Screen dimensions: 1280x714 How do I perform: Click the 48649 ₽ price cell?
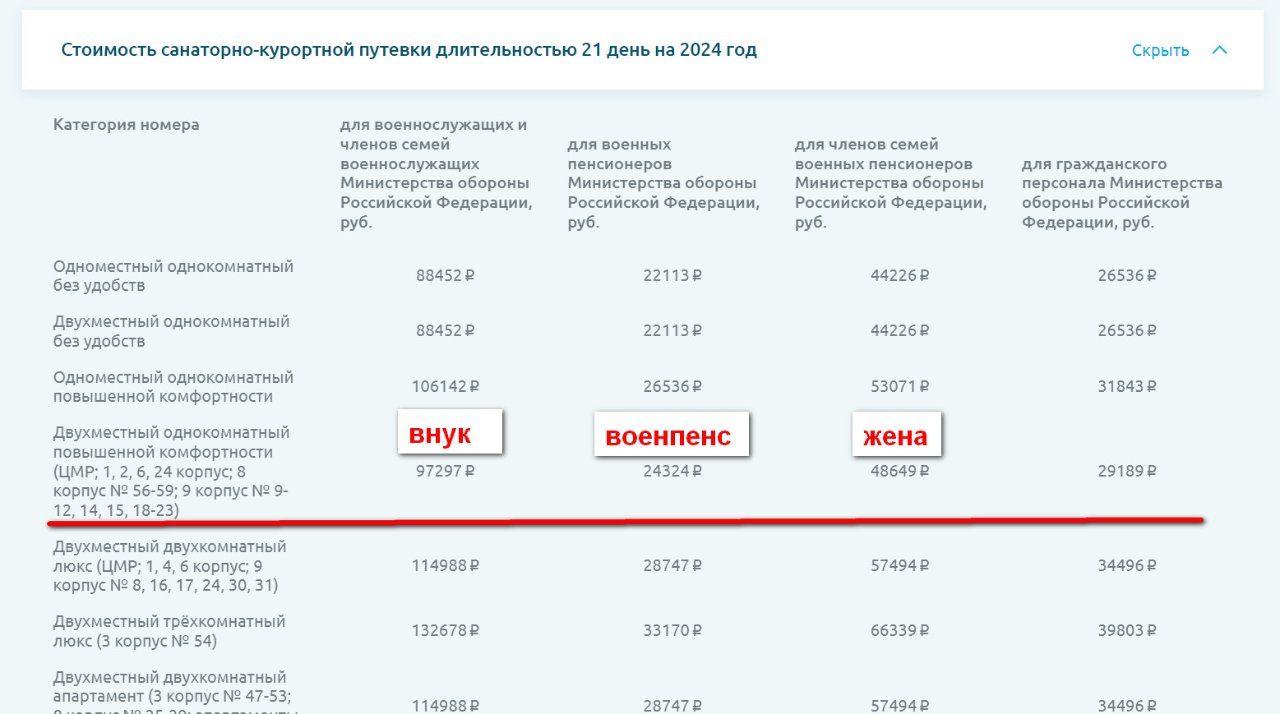click(x=899, y=471)
